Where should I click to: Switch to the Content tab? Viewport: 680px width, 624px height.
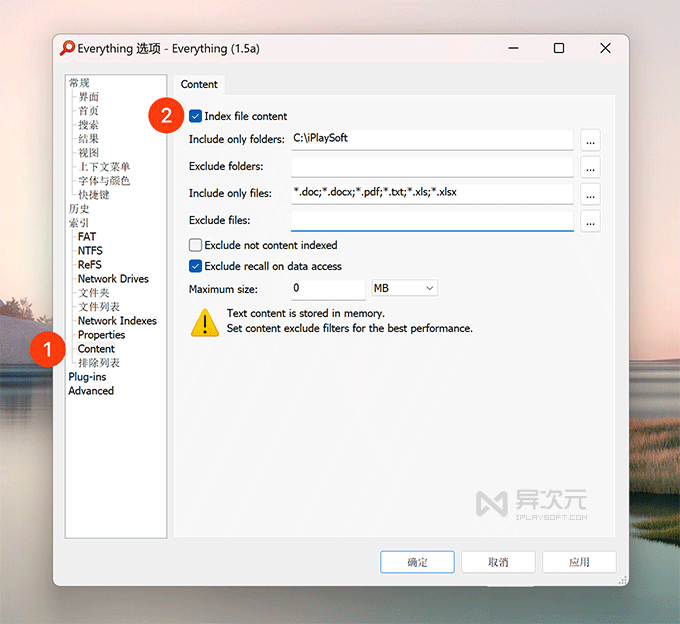(199, 85)
